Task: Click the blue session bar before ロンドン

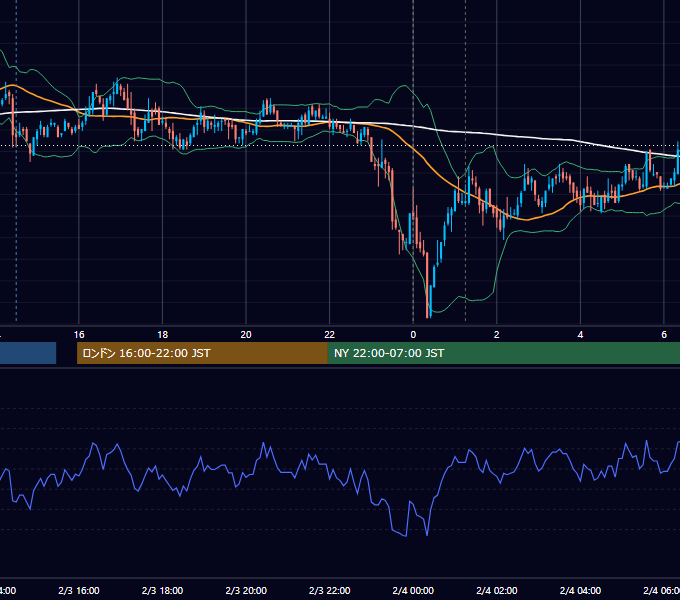Action: coord(28,353)
